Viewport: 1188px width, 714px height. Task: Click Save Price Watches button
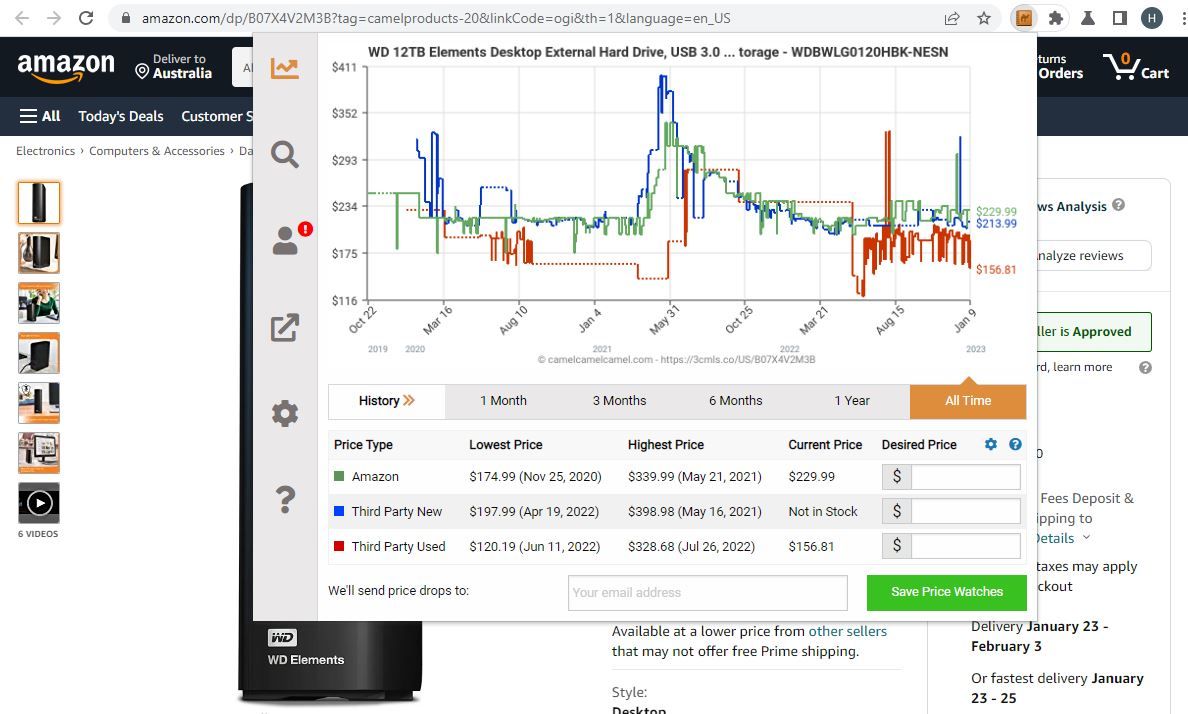pos(946,592)
